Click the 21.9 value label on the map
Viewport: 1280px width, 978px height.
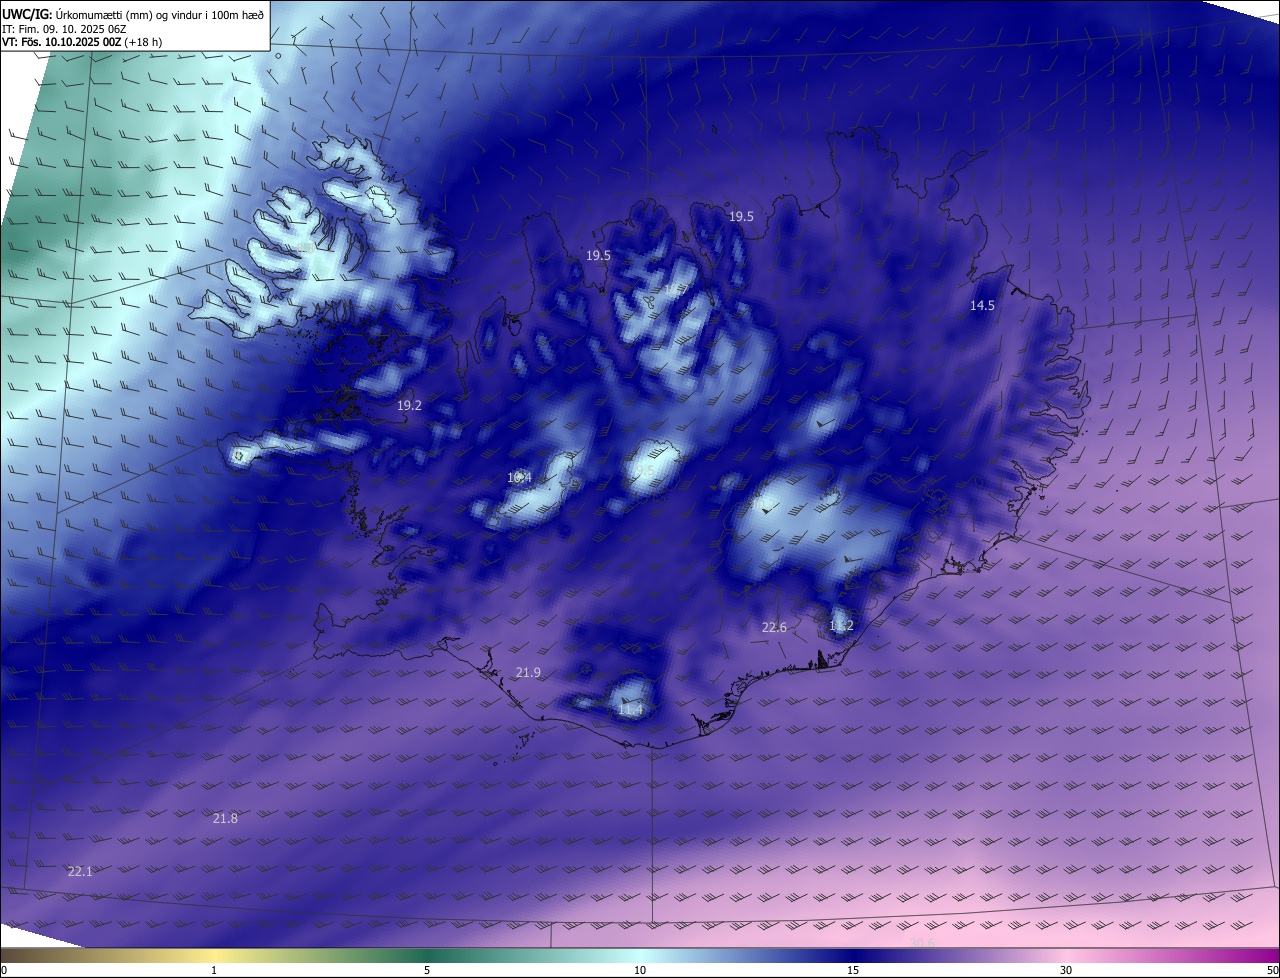point(528,673)
